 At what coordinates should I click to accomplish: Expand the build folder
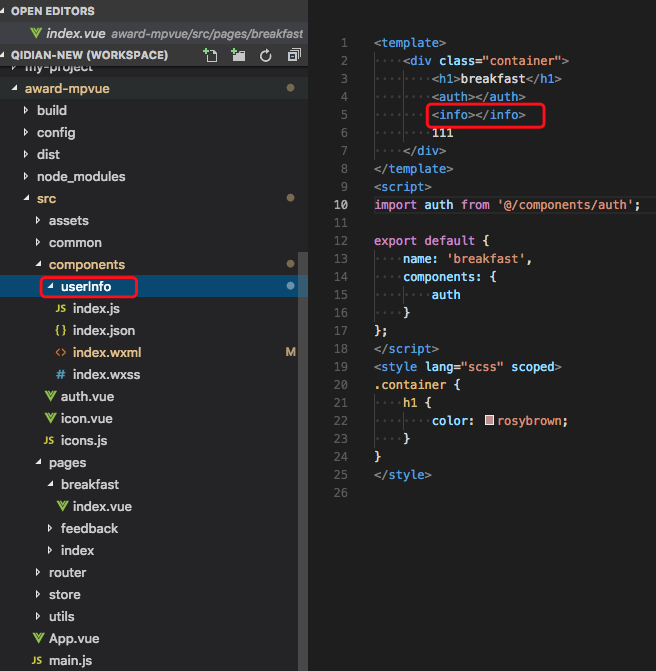(x=26, y=110)
